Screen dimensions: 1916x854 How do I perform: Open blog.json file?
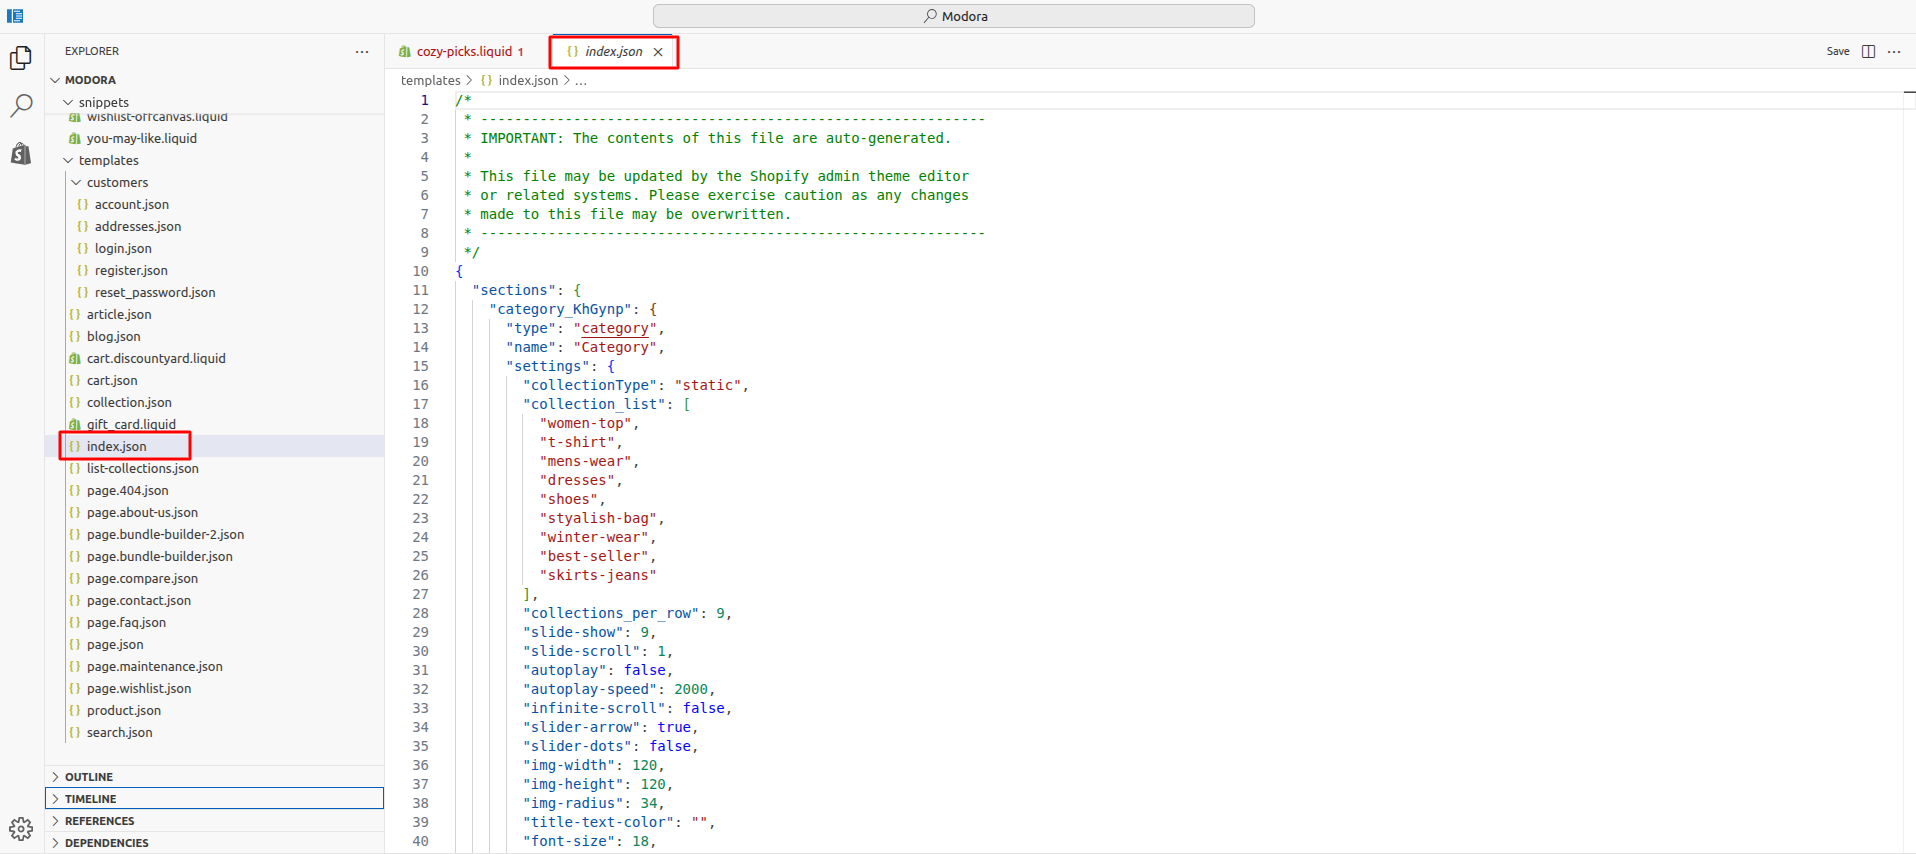click(x=215, y=336)
